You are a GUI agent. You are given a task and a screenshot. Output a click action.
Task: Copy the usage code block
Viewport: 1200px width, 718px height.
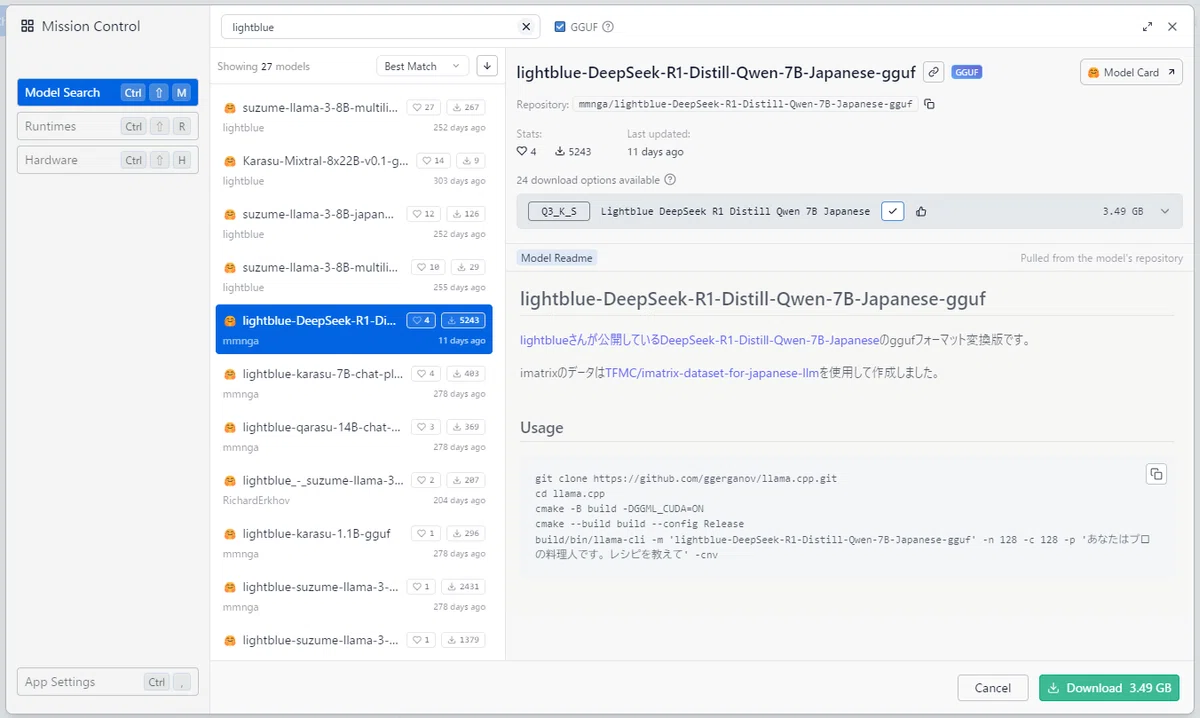[x=1156, y=474]
